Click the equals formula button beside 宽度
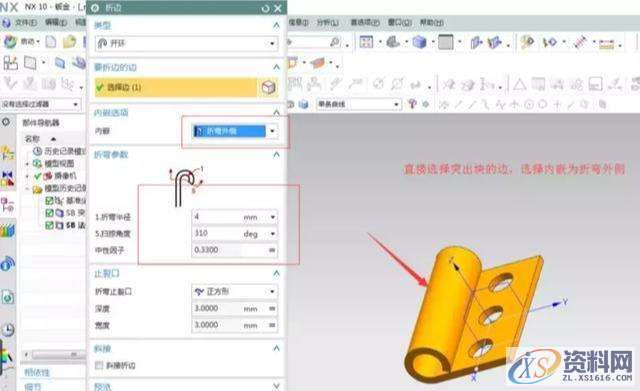This screenshot has height=391, width=640. click(272, 325)
